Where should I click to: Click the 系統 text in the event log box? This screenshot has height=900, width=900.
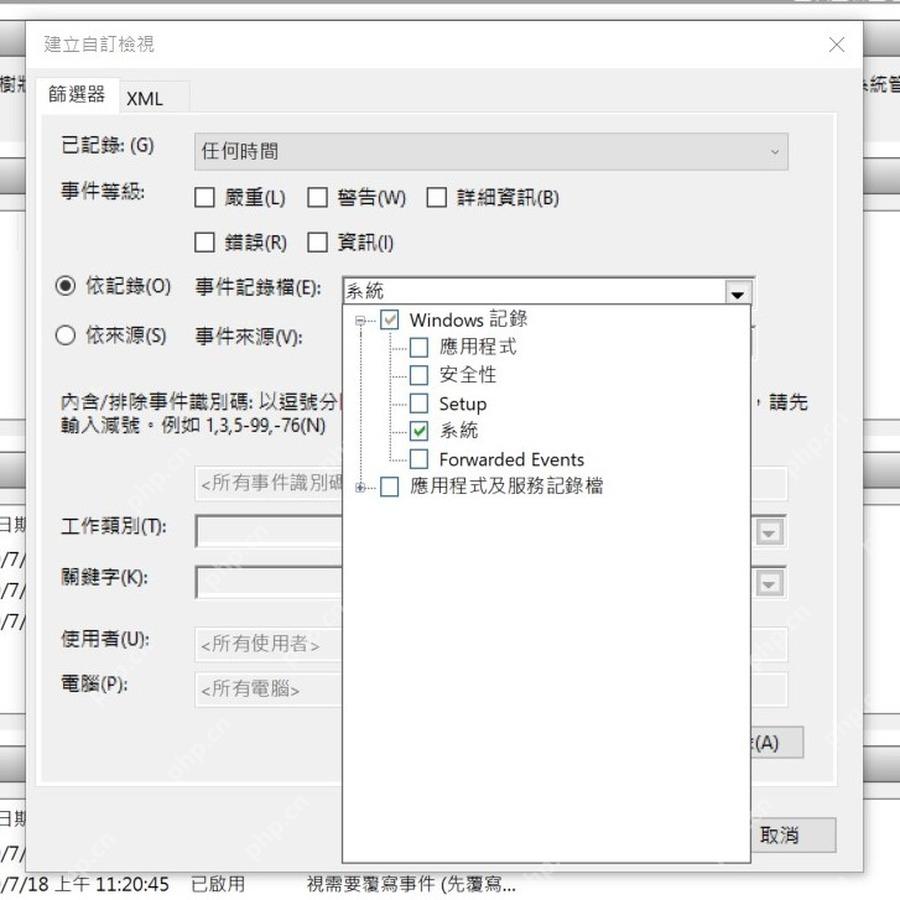(x=364, y=292)
